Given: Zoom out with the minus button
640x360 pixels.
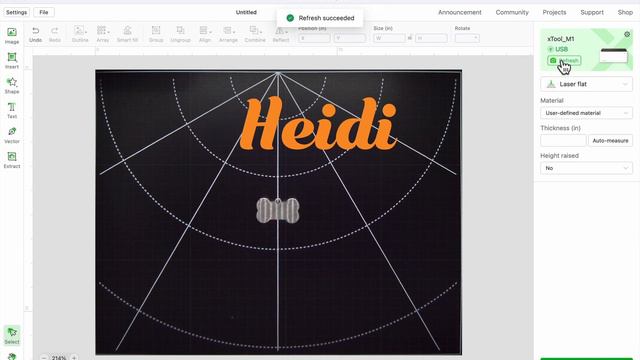Looking at the screenshot, I should [44, 358].
